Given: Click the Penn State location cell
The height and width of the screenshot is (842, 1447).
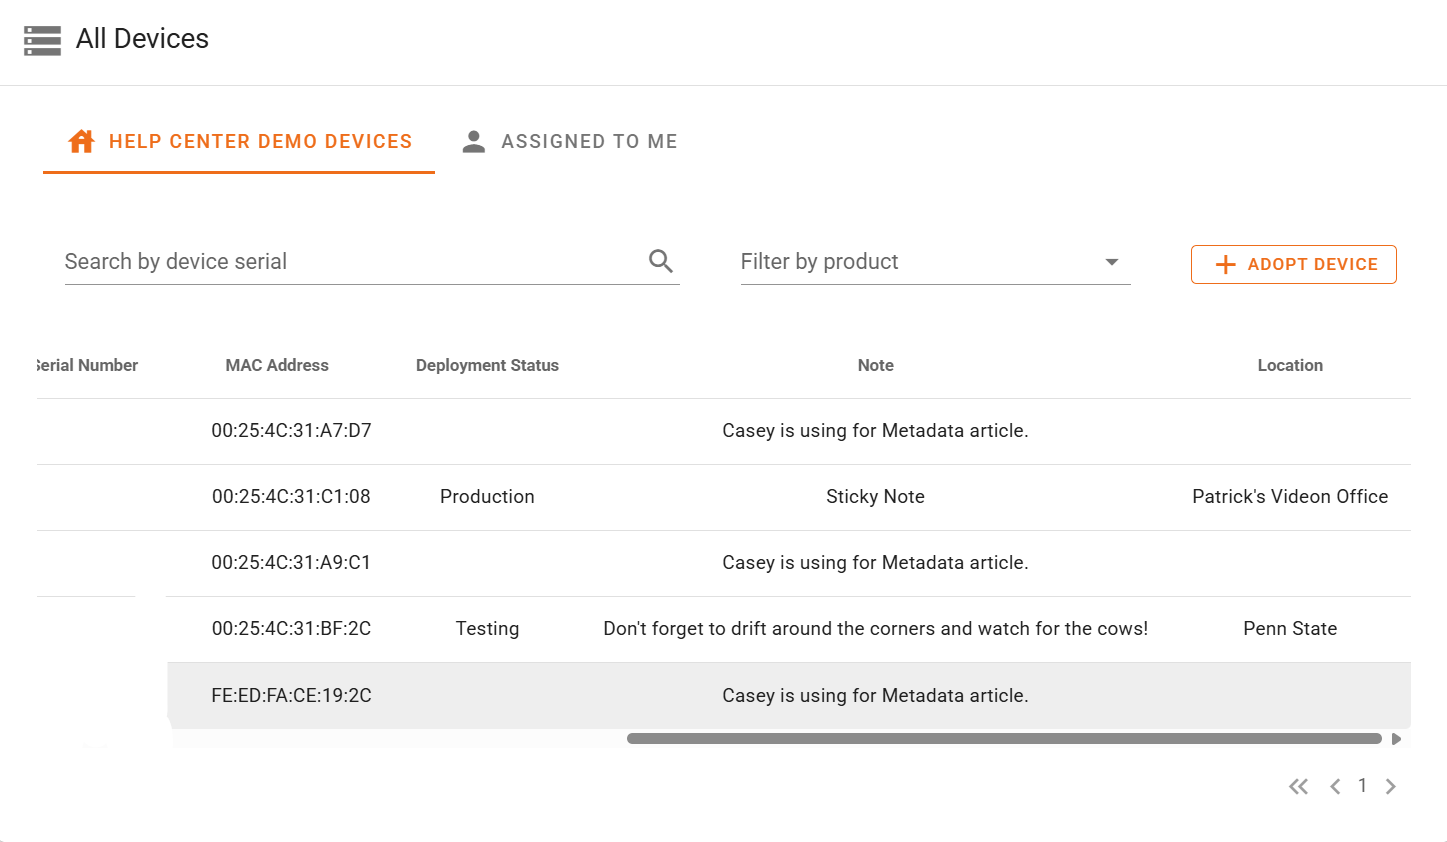Looking at the screenshot, I should pos(1290,628).
